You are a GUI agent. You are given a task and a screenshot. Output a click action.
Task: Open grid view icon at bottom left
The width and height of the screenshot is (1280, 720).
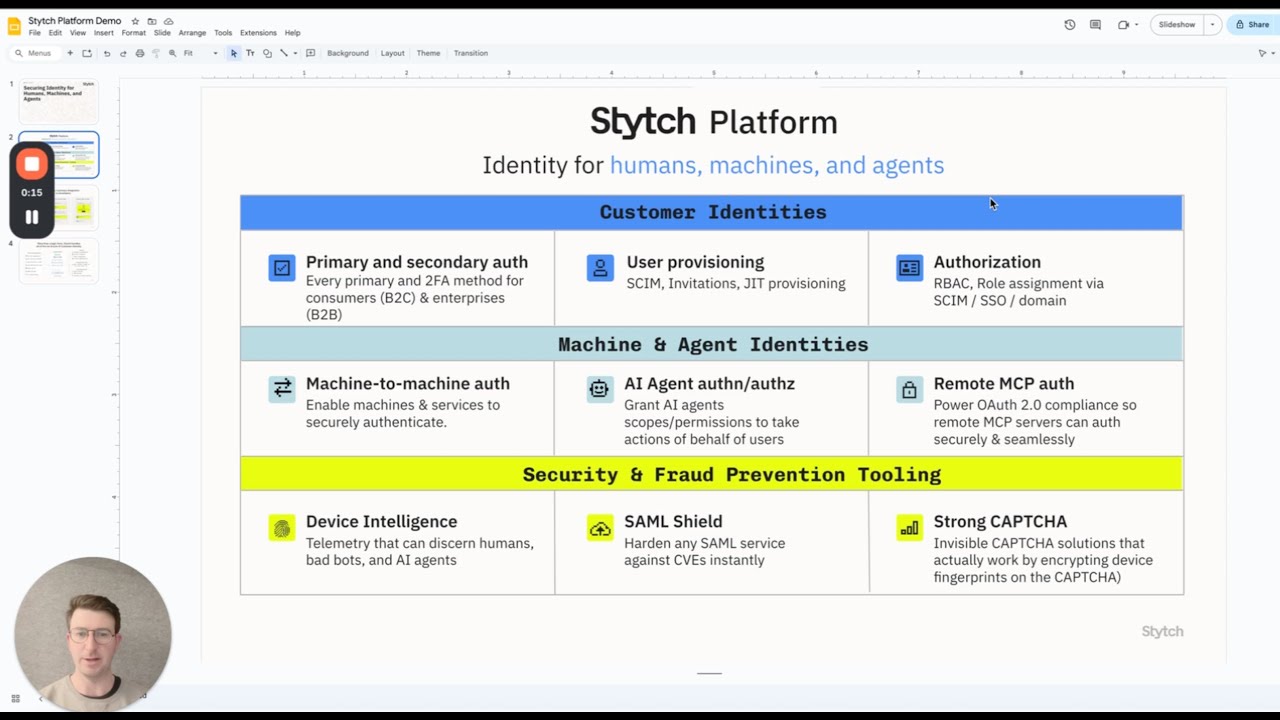pos(15,698)
